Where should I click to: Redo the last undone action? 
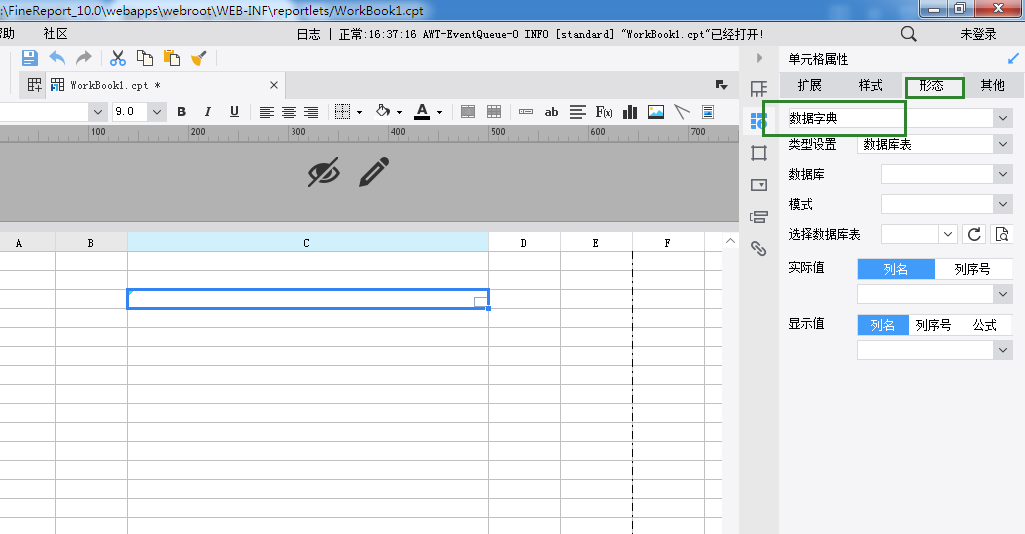(84, 58)
